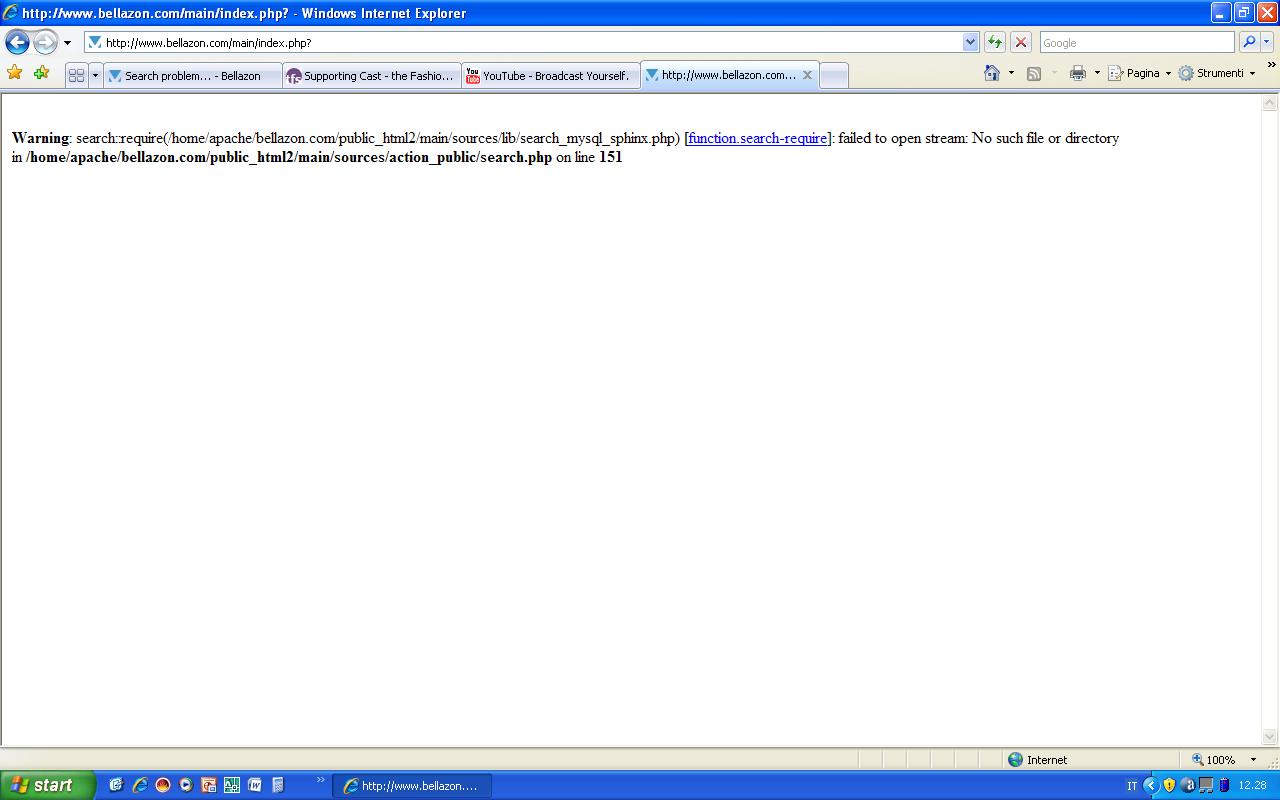Click the Refresh page icon
Image resolution: width=1280 pixels, height=800 pixels.
[994, 42]
